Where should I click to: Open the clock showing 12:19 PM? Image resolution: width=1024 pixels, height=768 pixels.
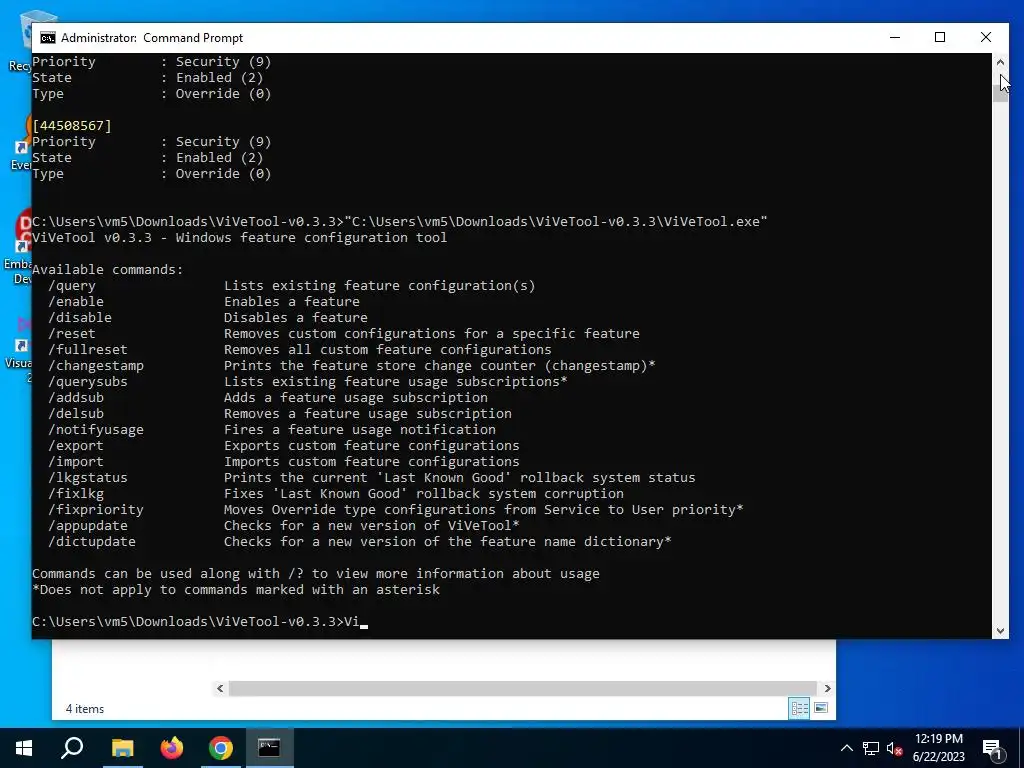click(938, 748)
